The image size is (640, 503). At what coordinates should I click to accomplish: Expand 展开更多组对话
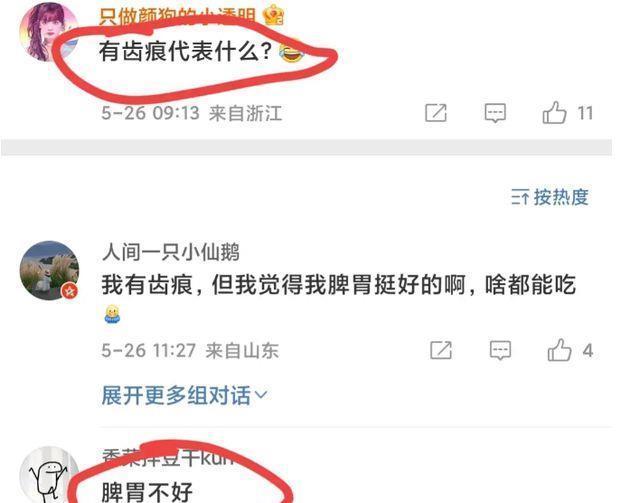[184, 395]
